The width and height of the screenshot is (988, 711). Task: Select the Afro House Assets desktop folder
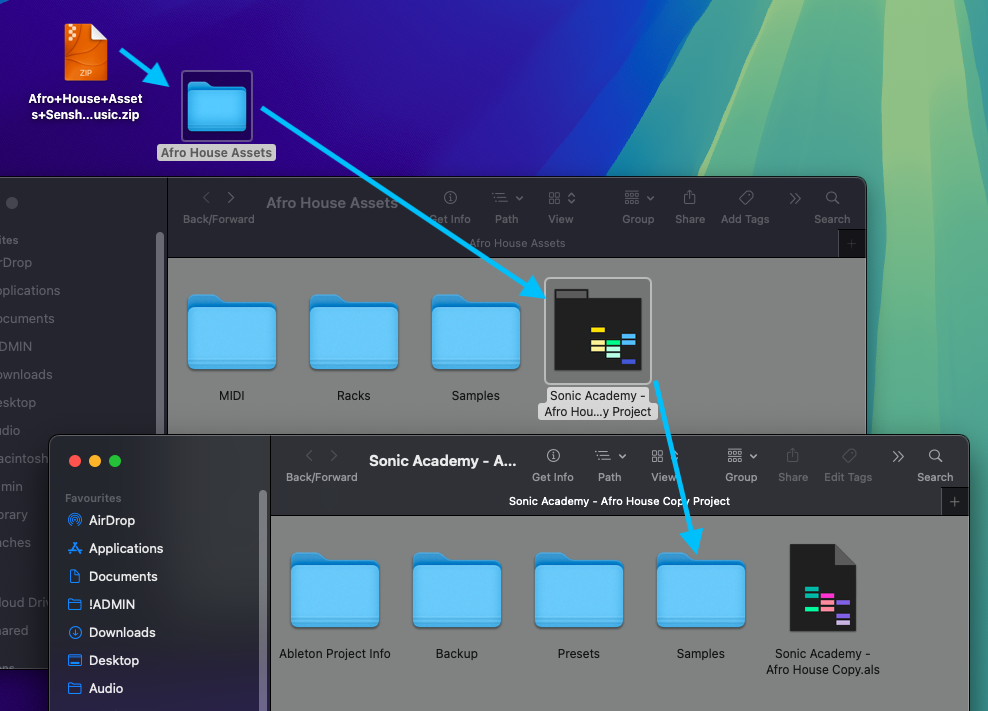(217, 106)
